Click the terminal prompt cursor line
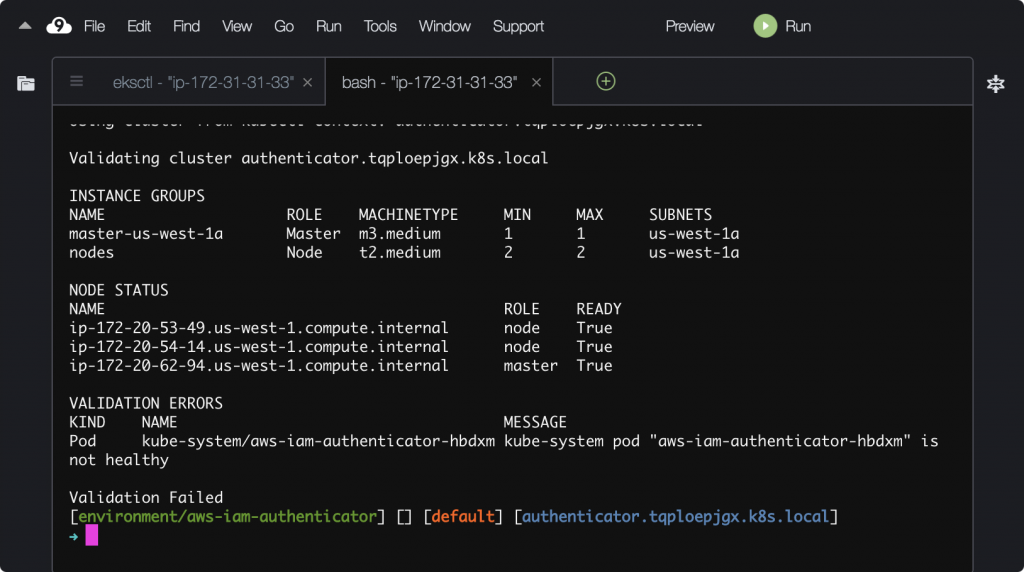This screenshot has height=572, width=1024. pyautogui.click(x=92, y=536)
